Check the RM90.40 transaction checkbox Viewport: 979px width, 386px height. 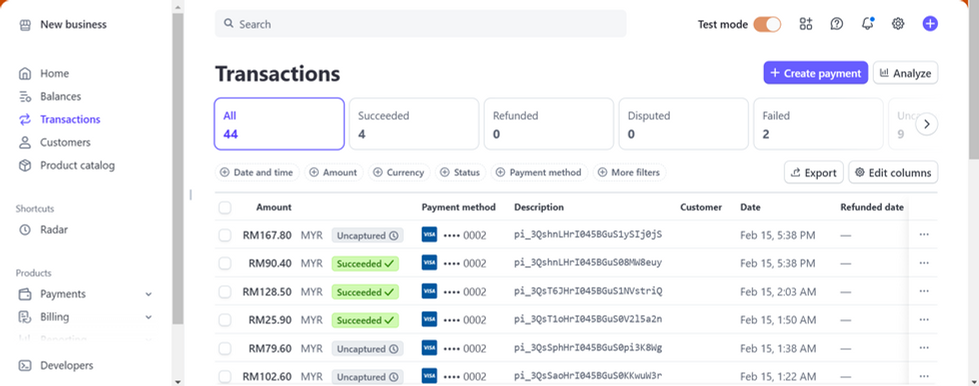click(x=225, y=264)
